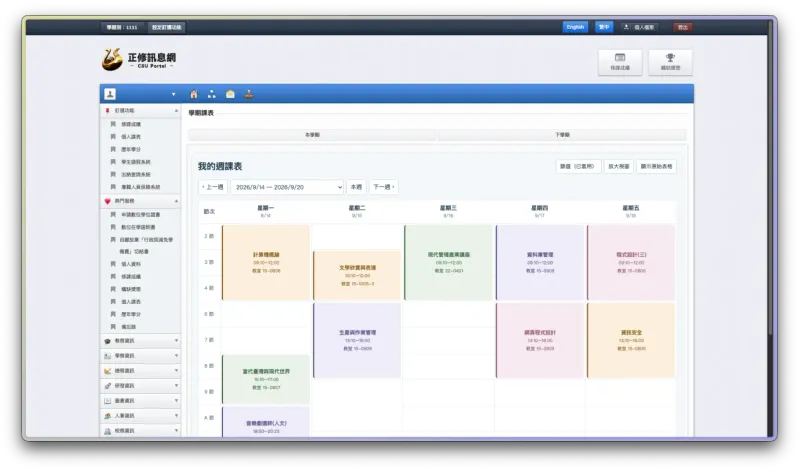This screenshot has width=800, height=471.
Task: Open the trophy icon card button
Action: coord(670,62)
